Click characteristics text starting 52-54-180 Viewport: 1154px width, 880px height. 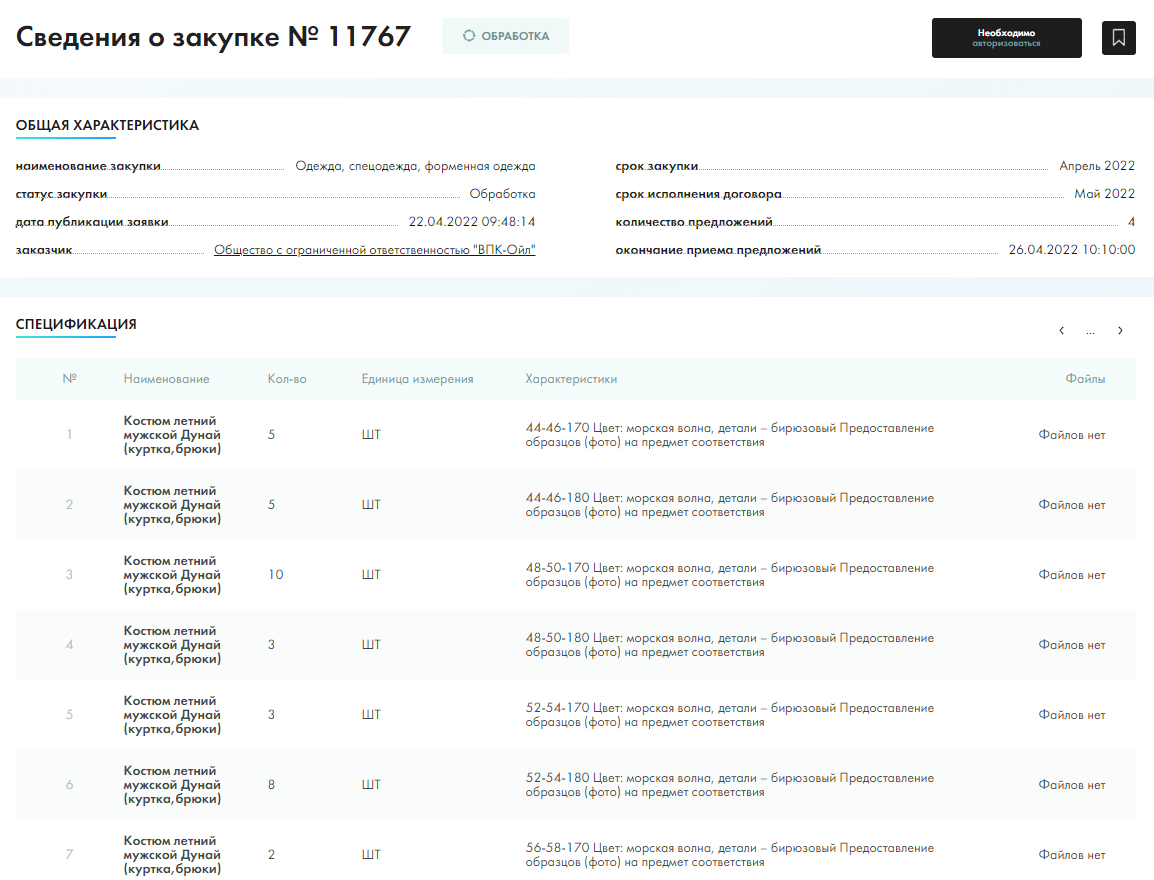pyautogui.click(x=729, y=784)
